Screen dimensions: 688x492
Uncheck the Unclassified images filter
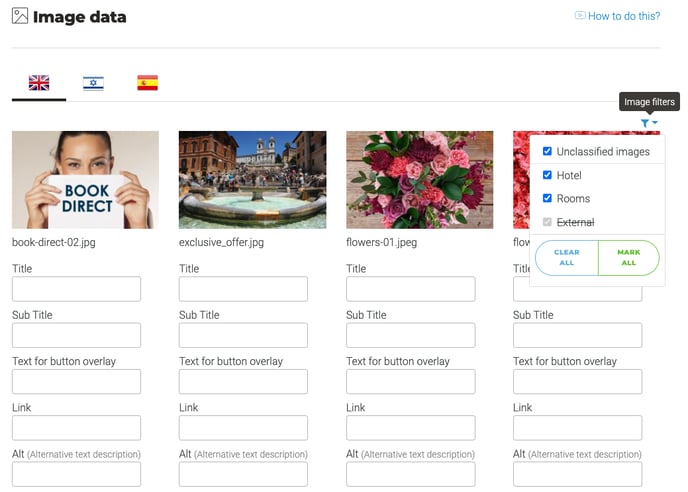547,152
